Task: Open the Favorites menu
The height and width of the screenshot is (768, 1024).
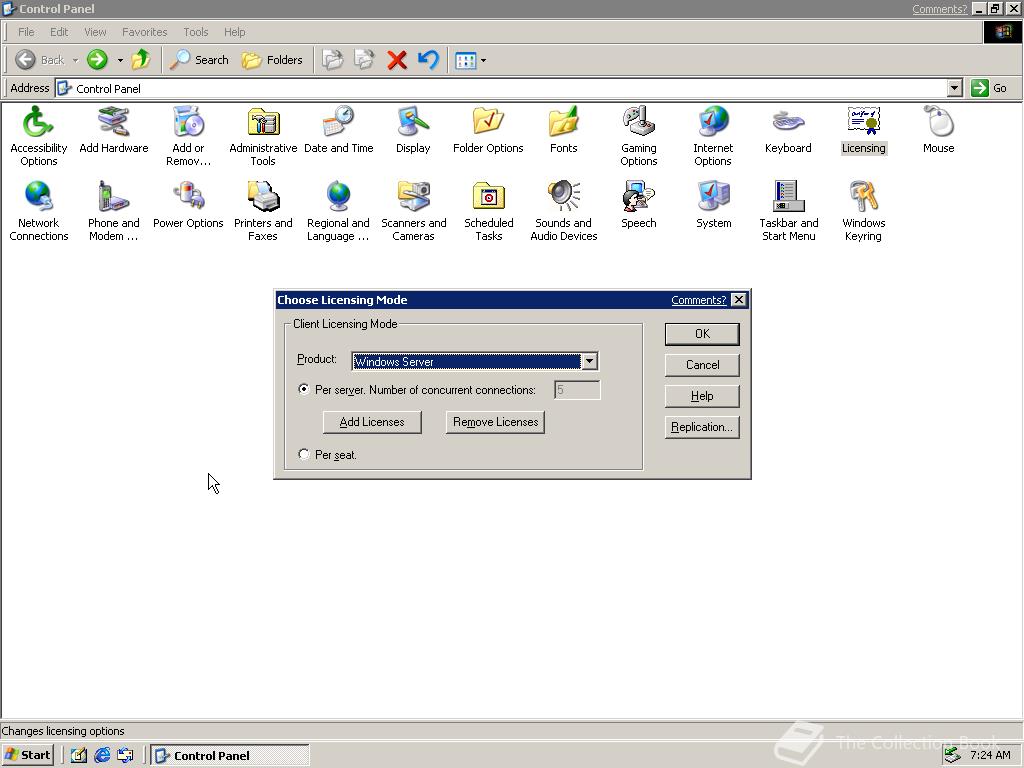Action: [x=144, y=32]
